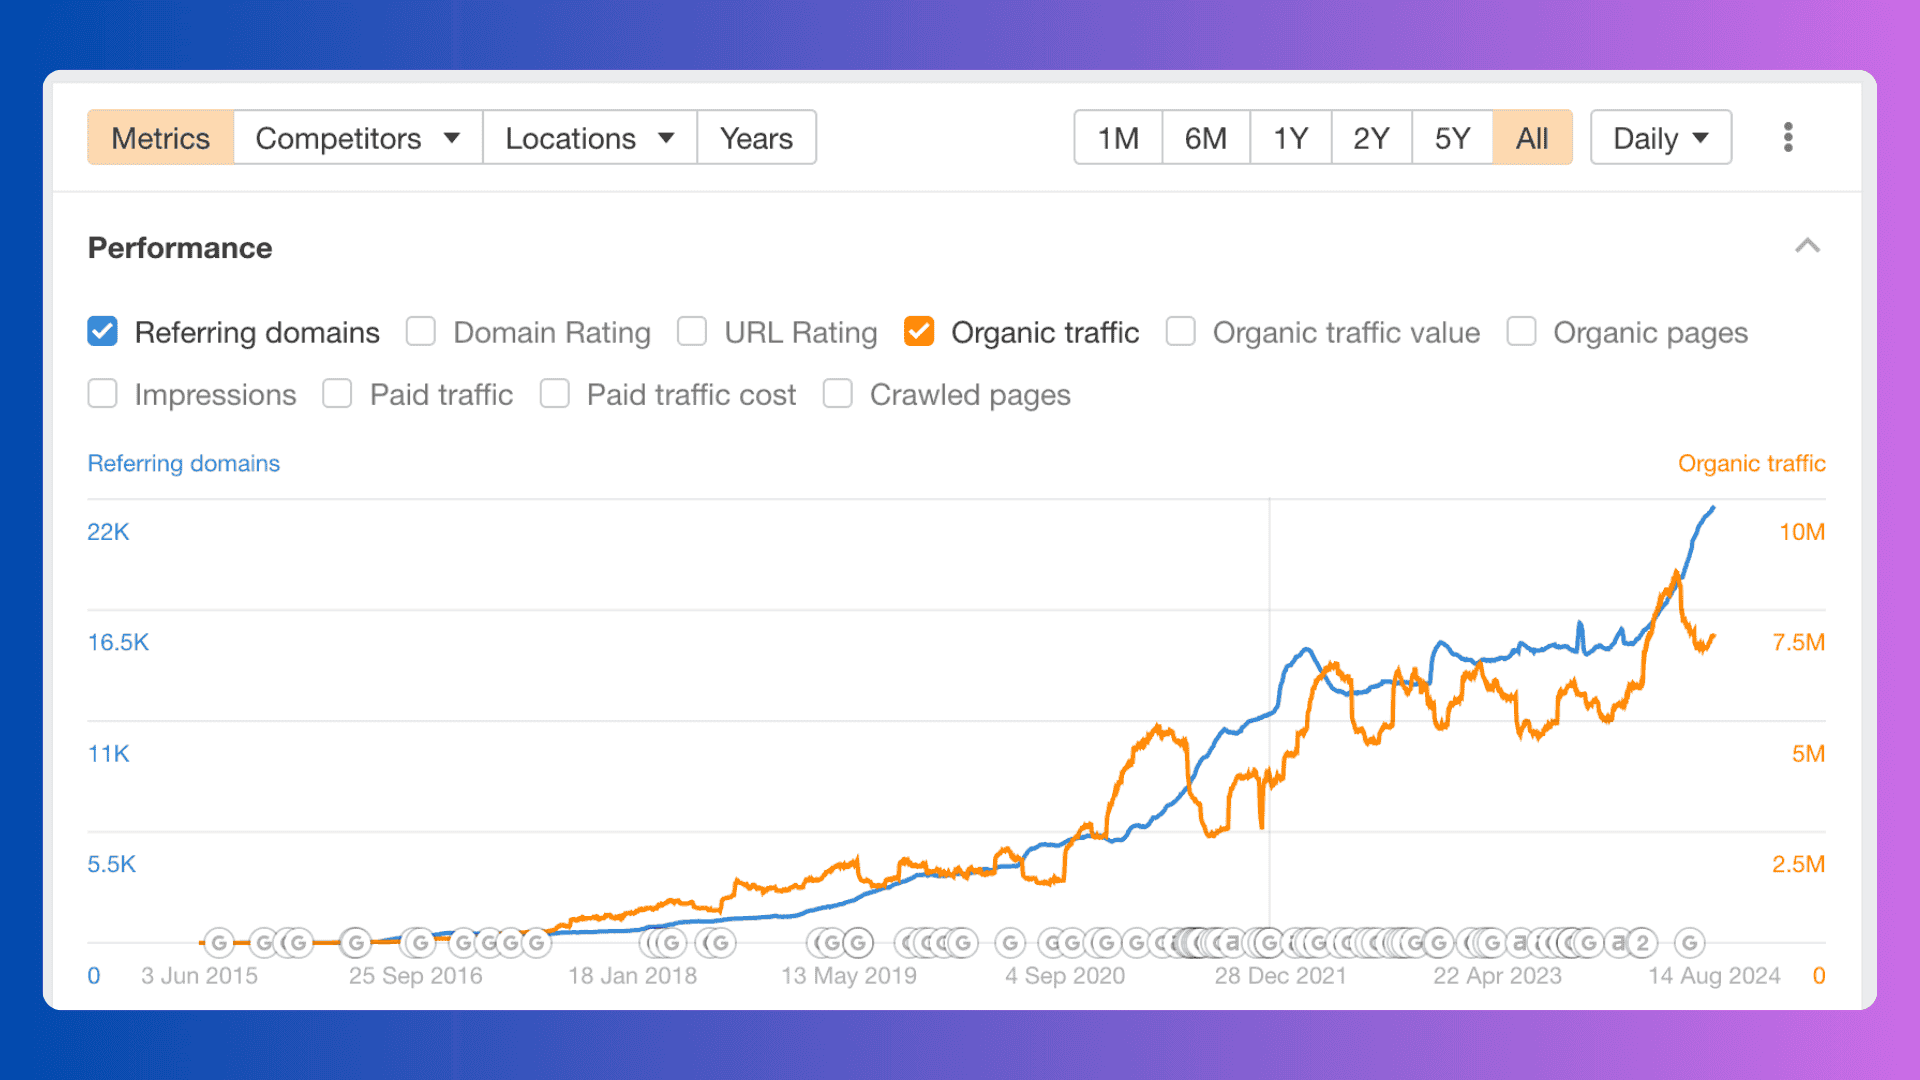Screen dimensions: 1920x1080
Task: Click the orange organic traffic line's highest peak
Action: tap(1676, 573)
